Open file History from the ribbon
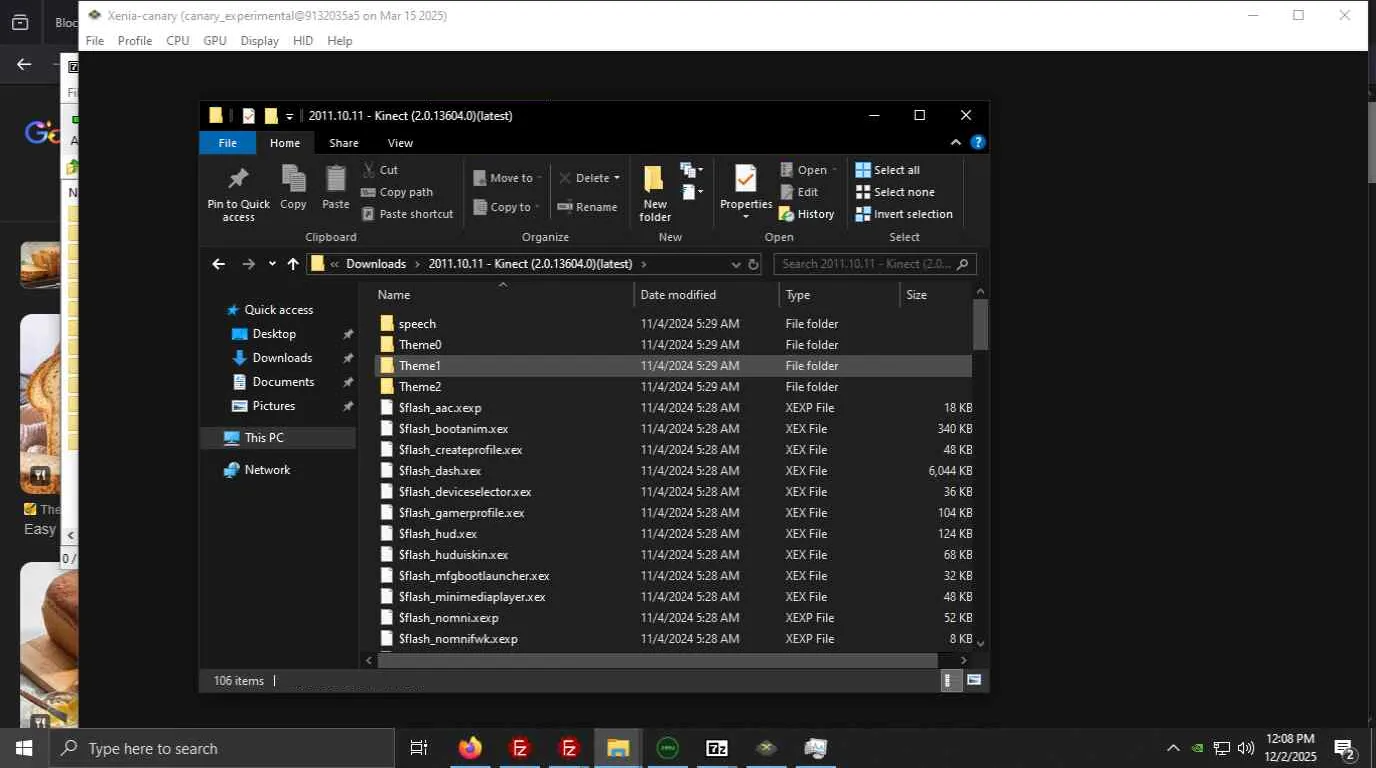 pyautogui.click(x=807, y=214)
